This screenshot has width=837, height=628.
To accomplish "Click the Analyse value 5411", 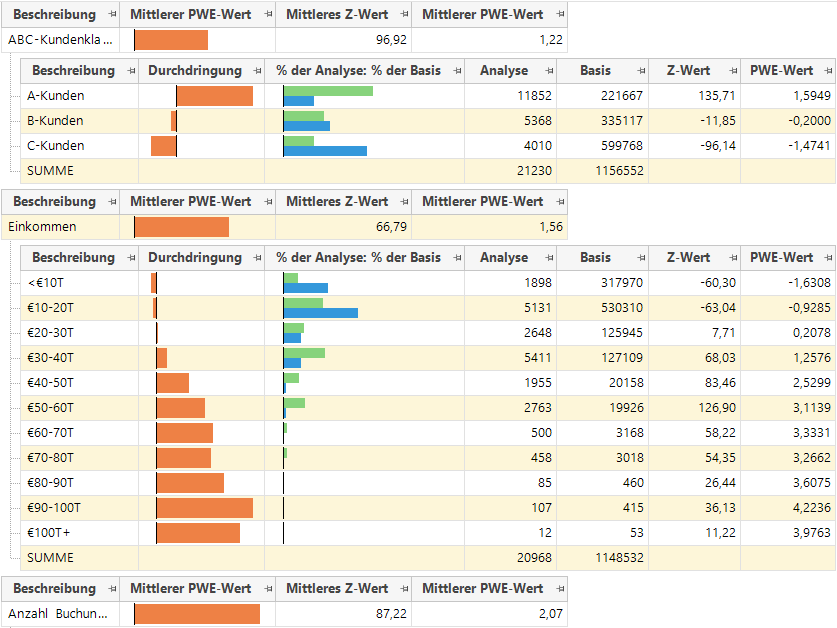I will [x=538, y=358].
